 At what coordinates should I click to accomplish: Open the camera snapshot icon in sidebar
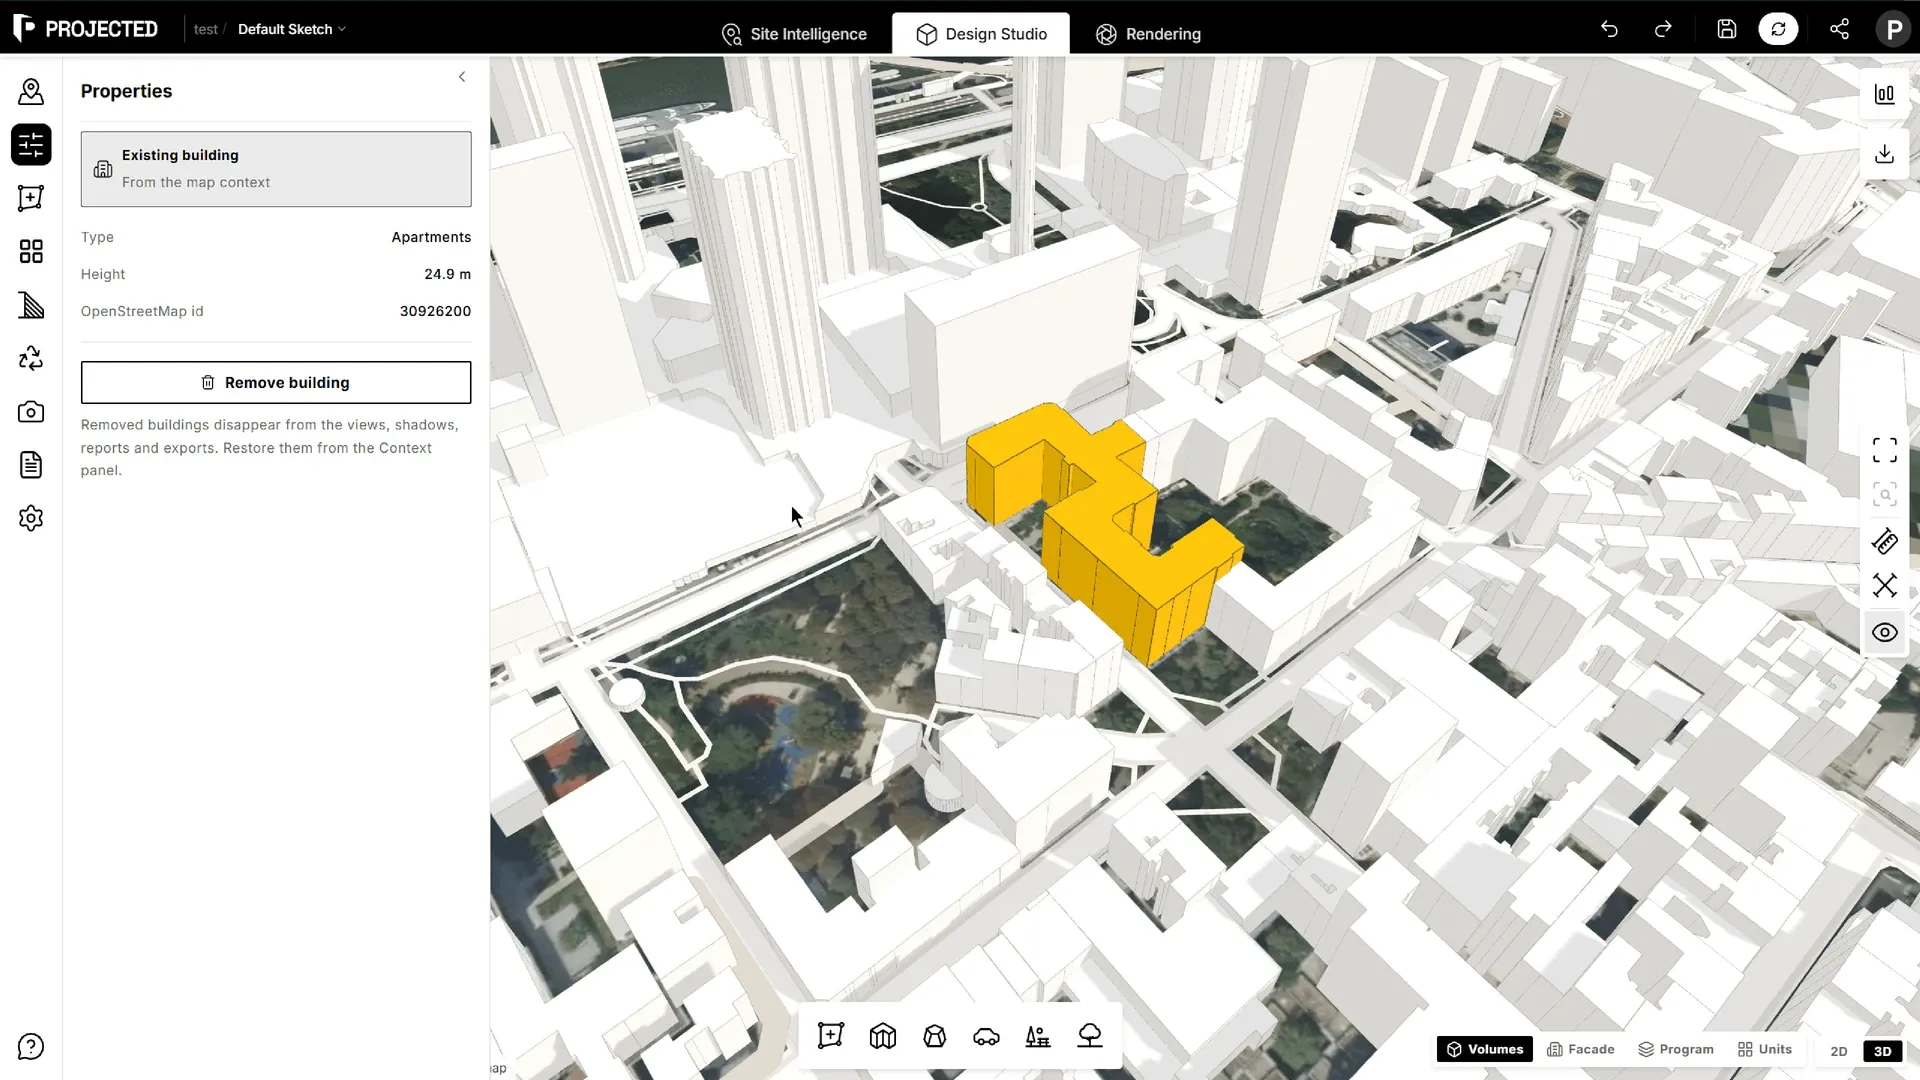[x=31, y=412]
